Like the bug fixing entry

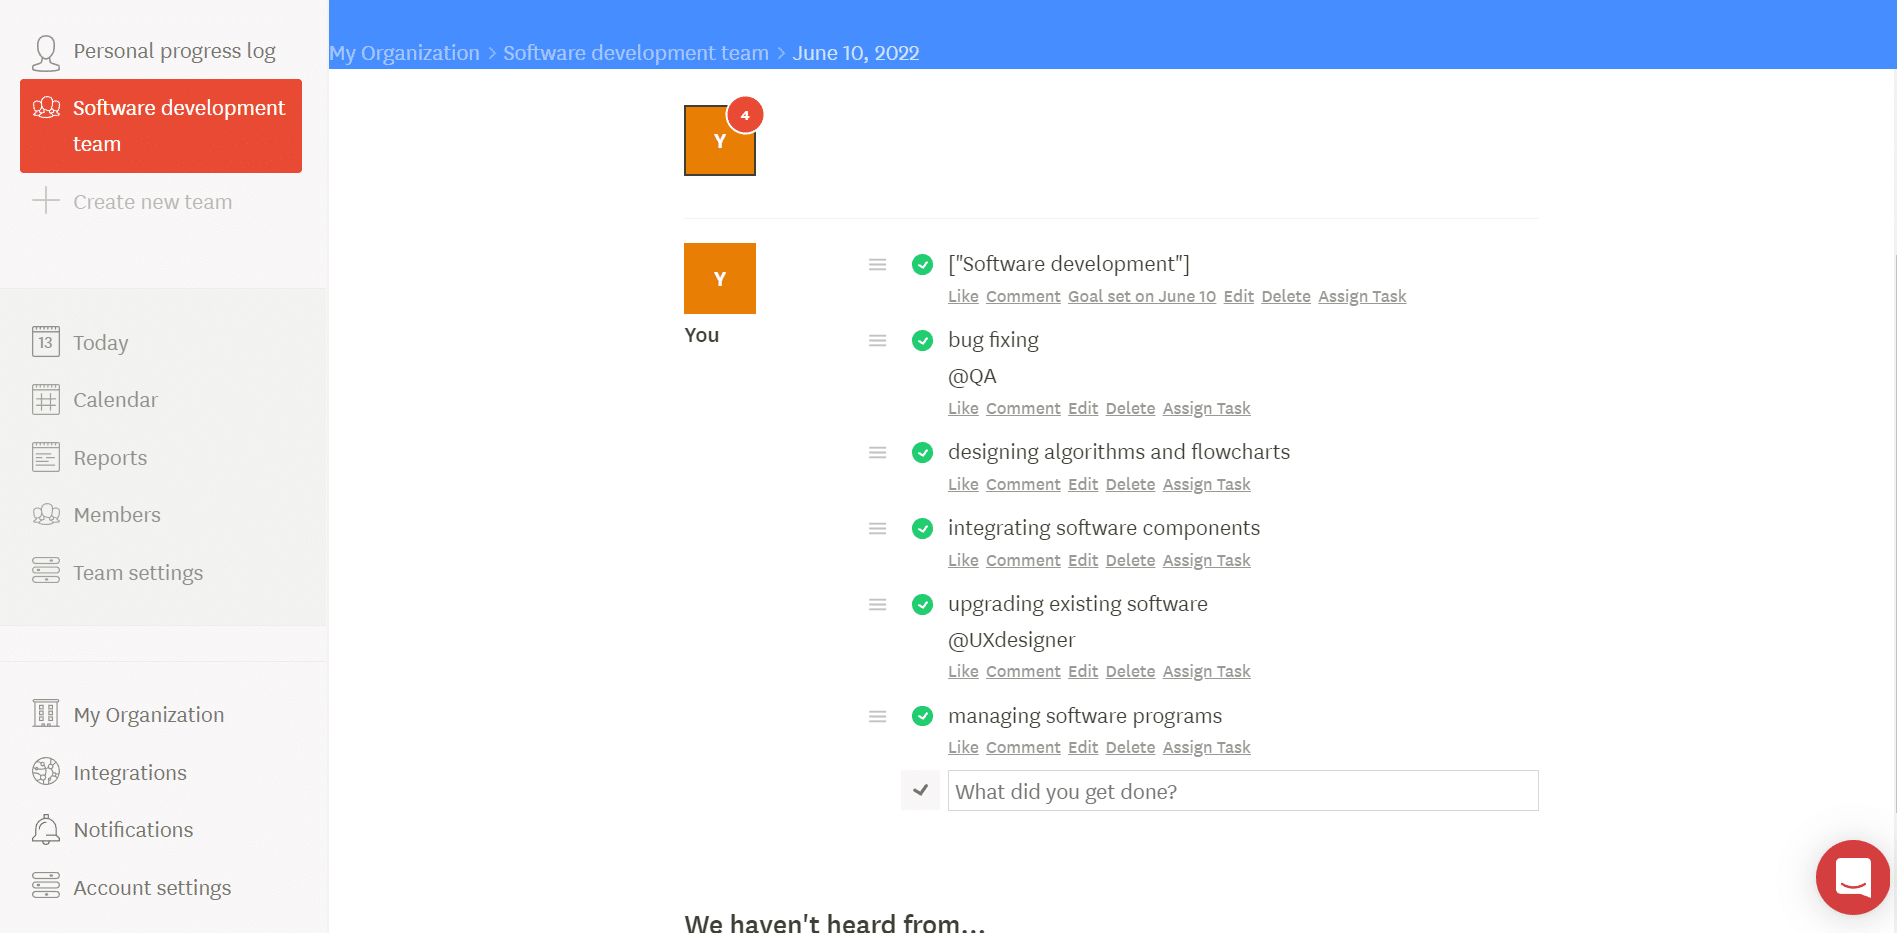(962, 408)
